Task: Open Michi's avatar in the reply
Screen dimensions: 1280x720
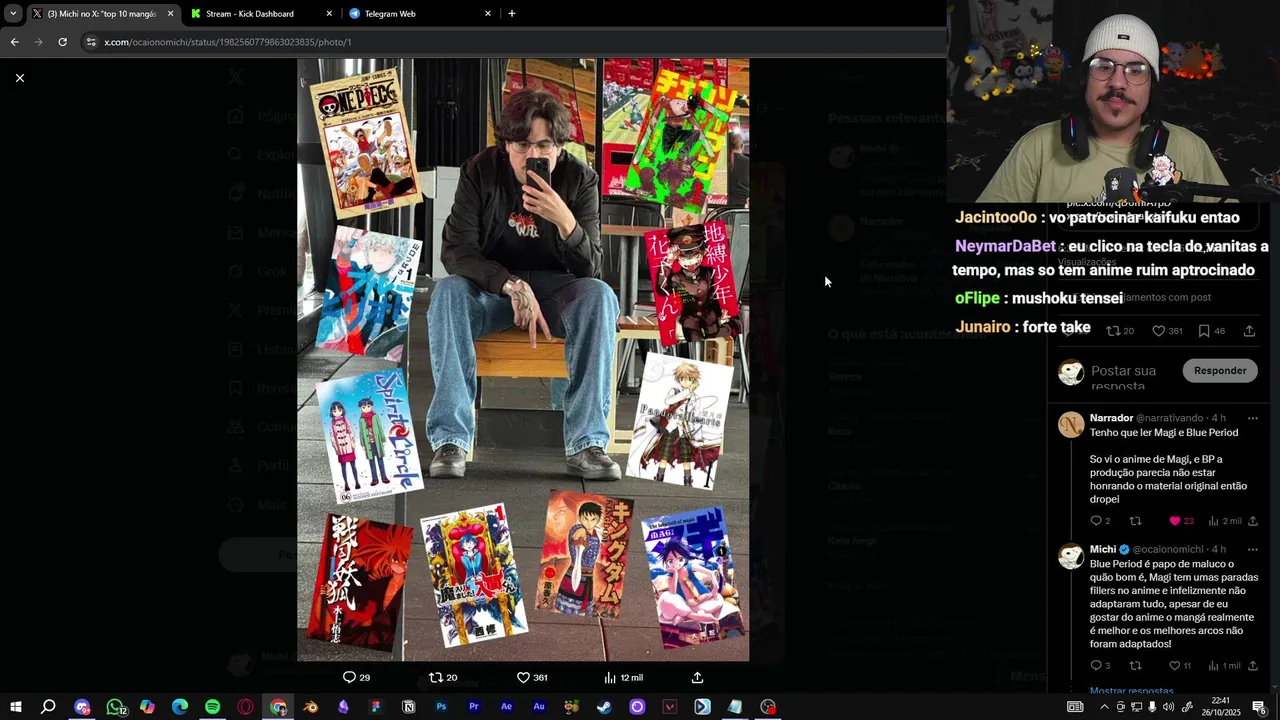Action: tap(1071, 556)
